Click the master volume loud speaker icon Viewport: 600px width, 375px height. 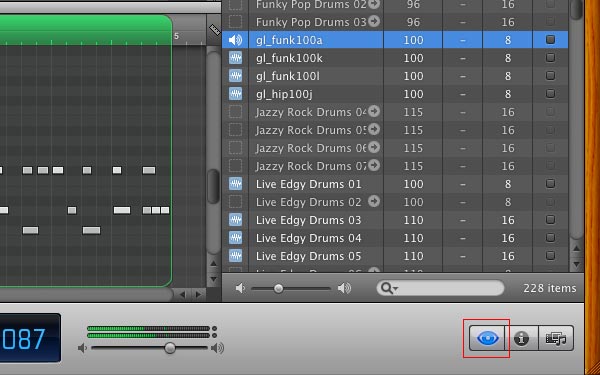pyautogui.click(x=217, y=348)
